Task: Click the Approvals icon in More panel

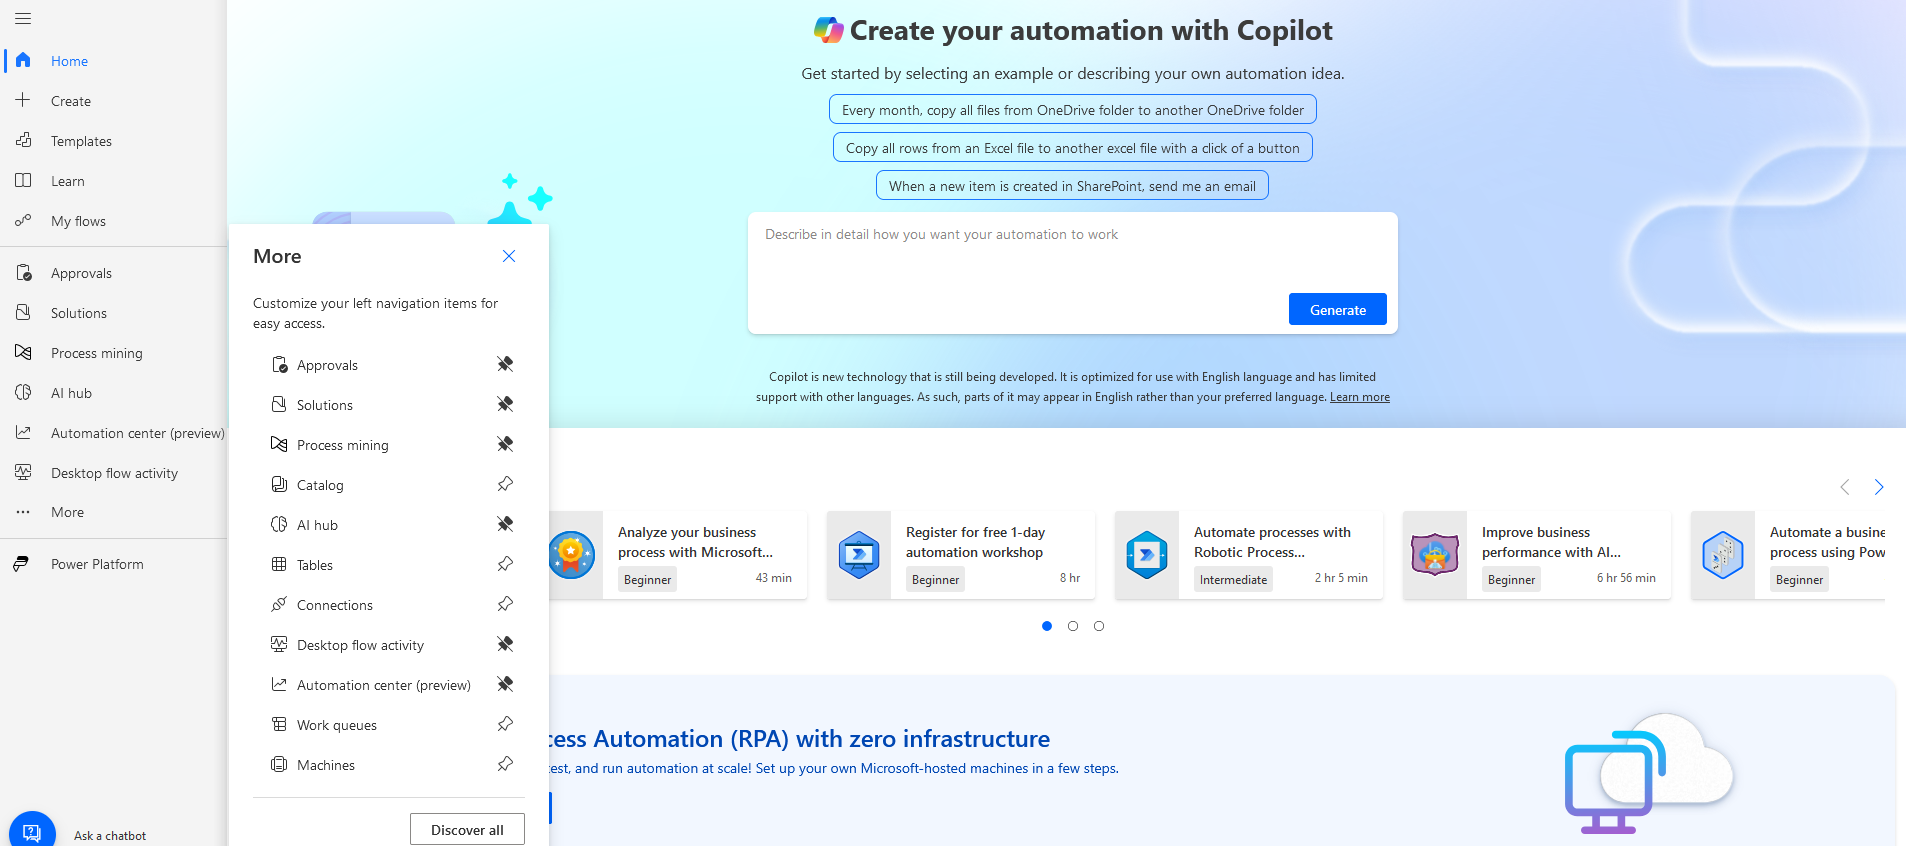Action: (x=279, y=364)
